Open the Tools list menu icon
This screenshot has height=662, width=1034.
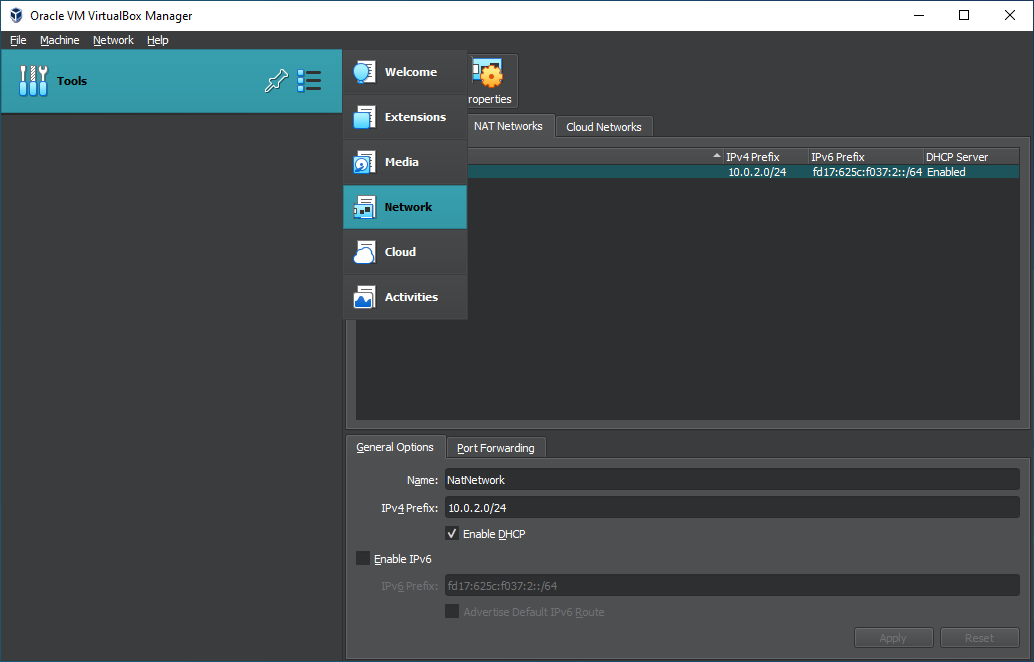click(309, 81)
